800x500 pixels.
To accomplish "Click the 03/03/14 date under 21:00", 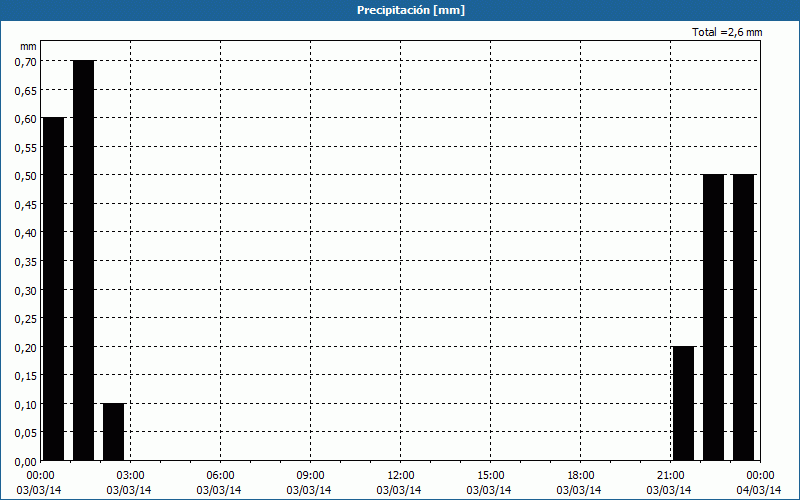I will [x=669, y=490].
